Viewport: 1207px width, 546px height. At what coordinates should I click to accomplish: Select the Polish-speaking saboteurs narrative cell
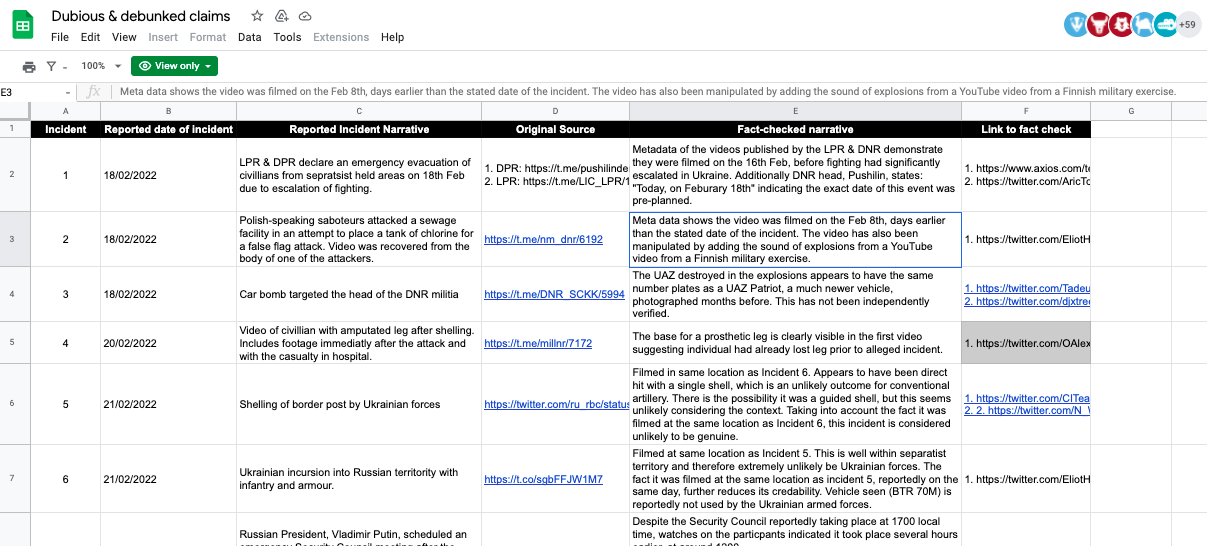coord(359,239)
